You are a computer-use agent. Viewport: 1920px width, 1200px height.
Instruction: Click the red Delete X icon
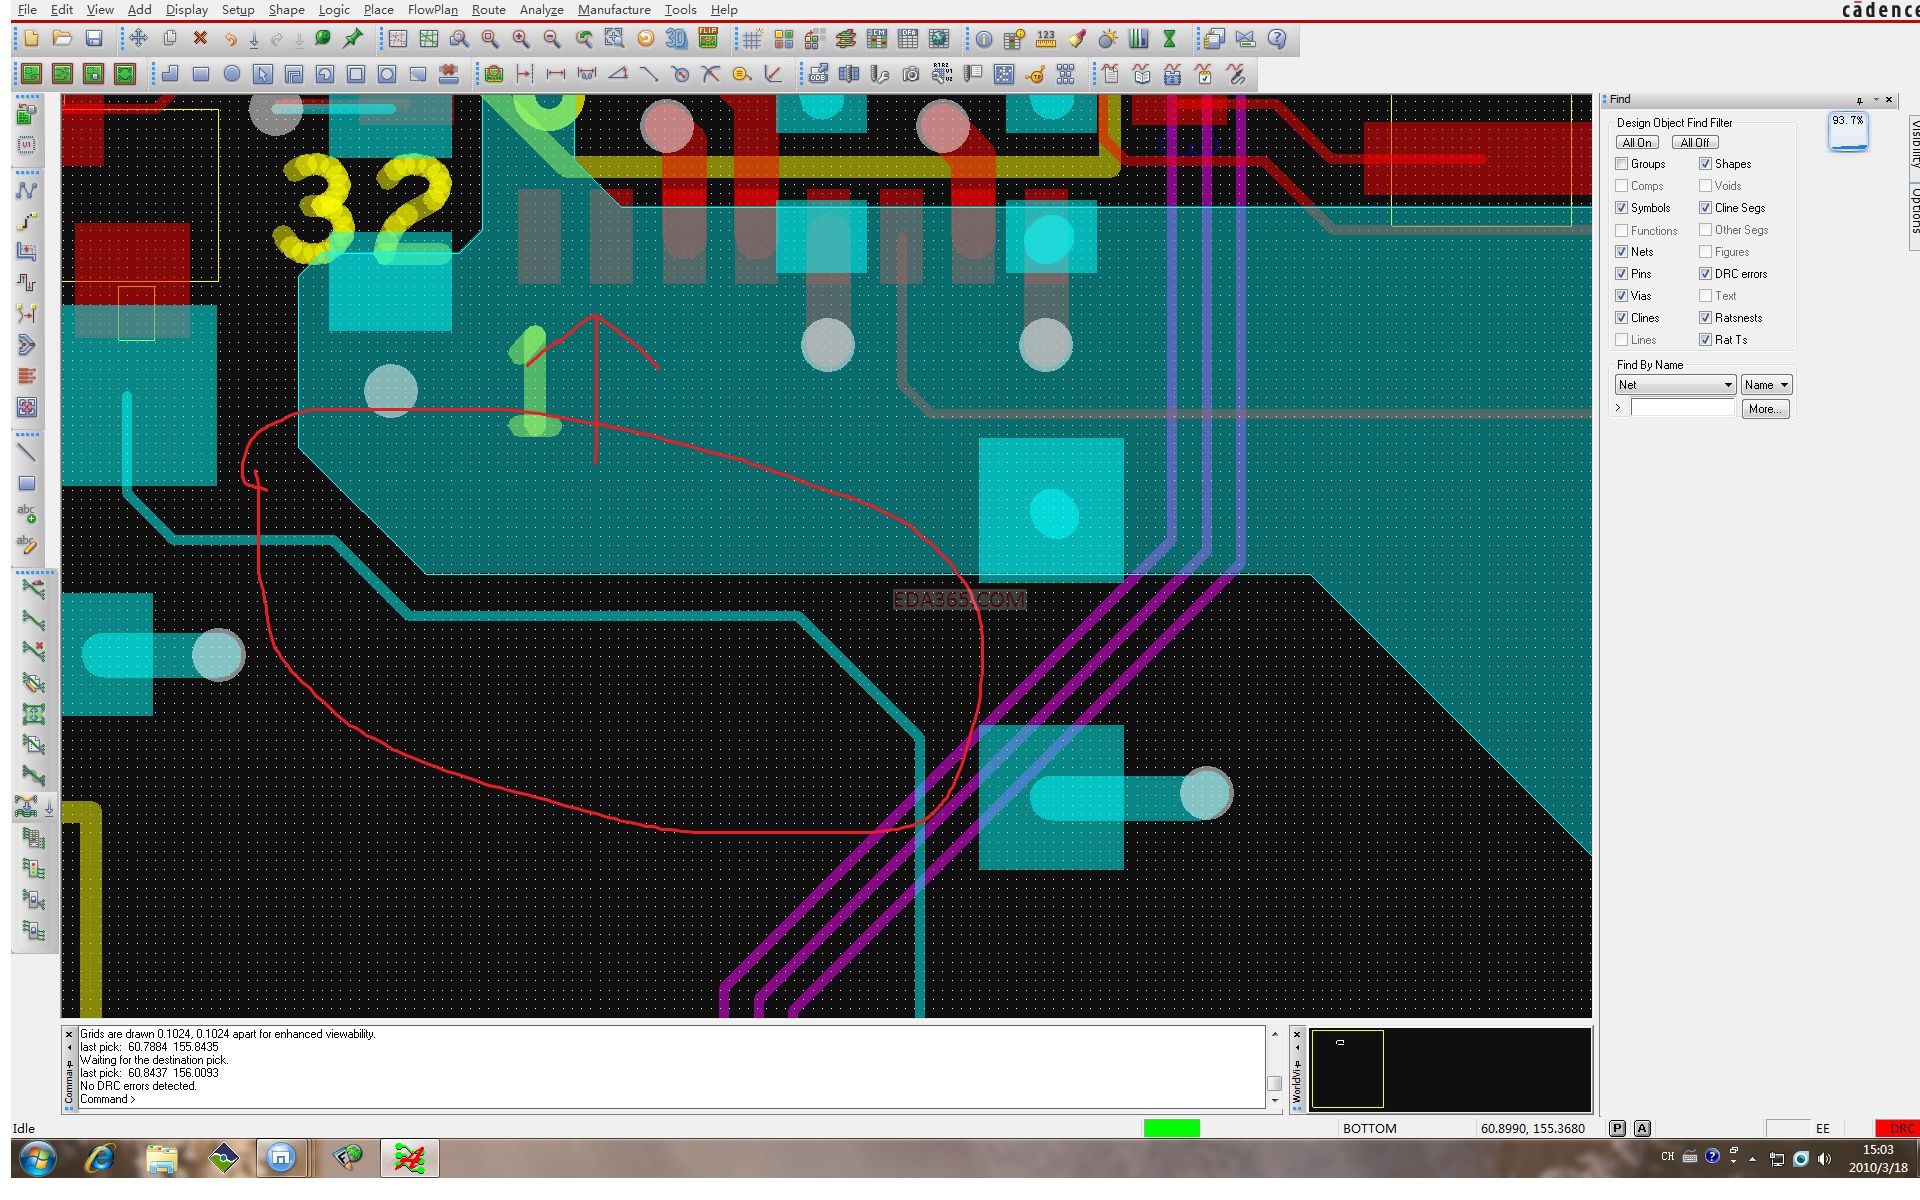(x=200, y=39)
